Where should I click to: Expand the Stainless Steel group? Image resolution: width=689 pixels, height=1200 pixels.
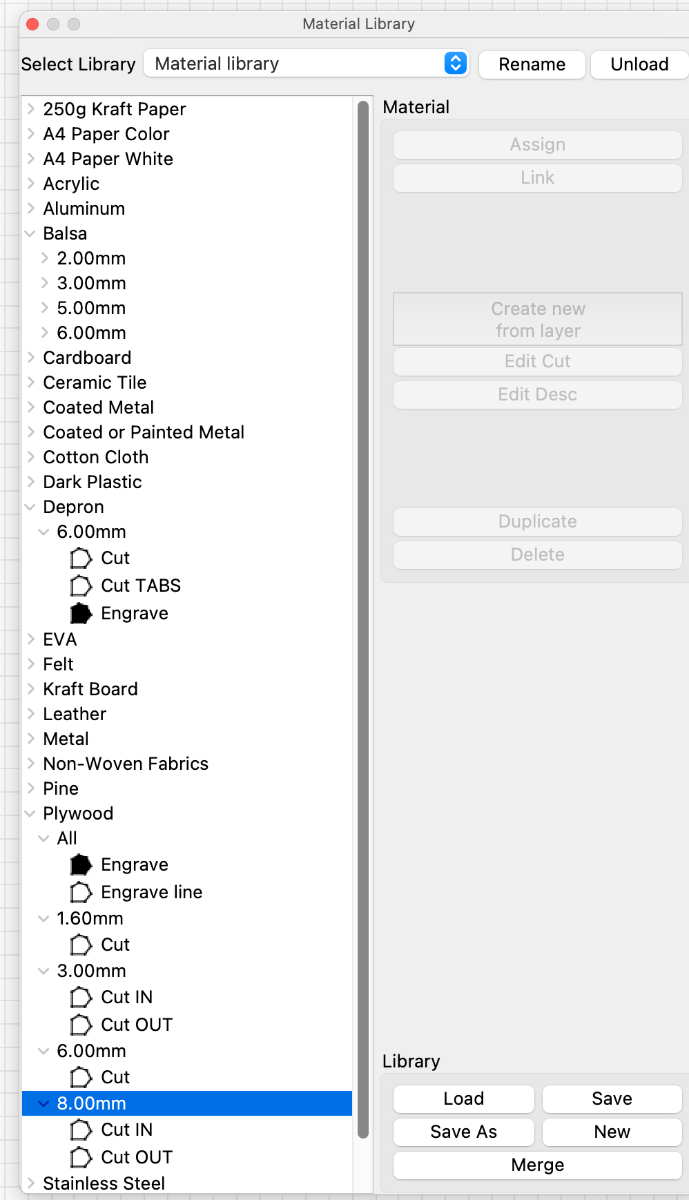click(x=31, y=1184)
